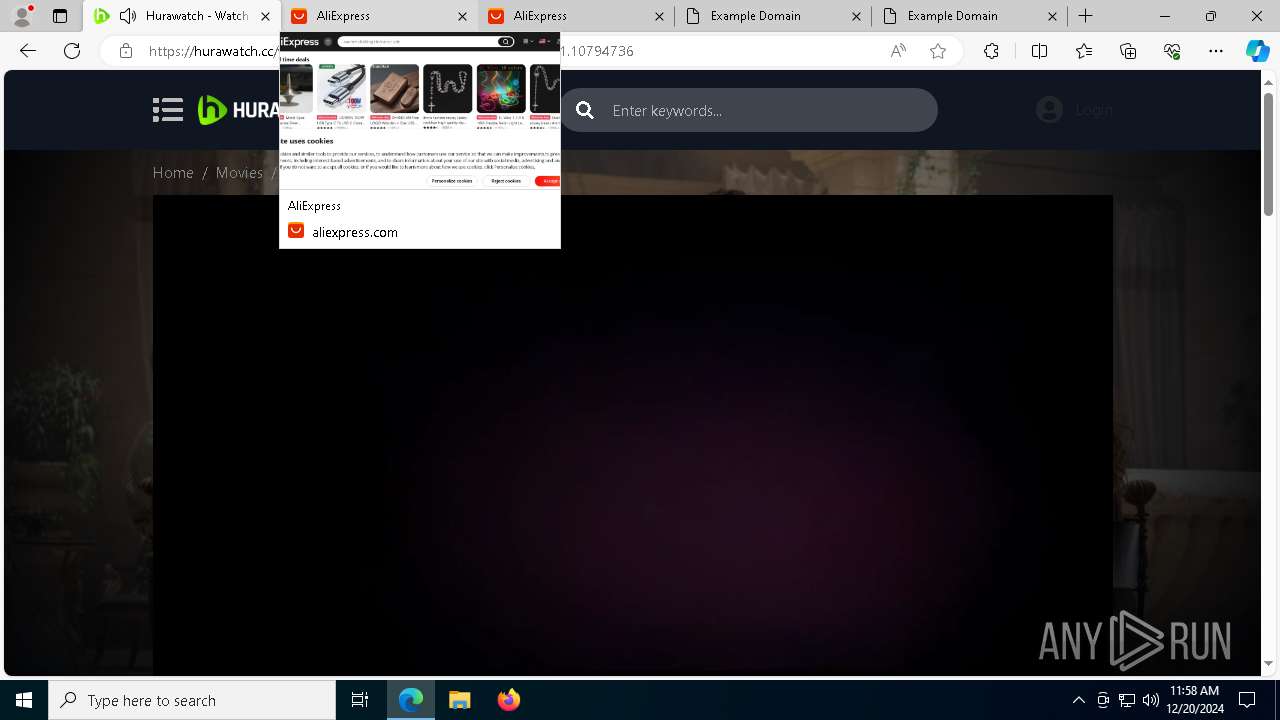Image resolution: width=1280 pixels, height=720 pixels.
Task: Click the AliExpress tab preview thumbnail
Action: (x=420, y=111)
